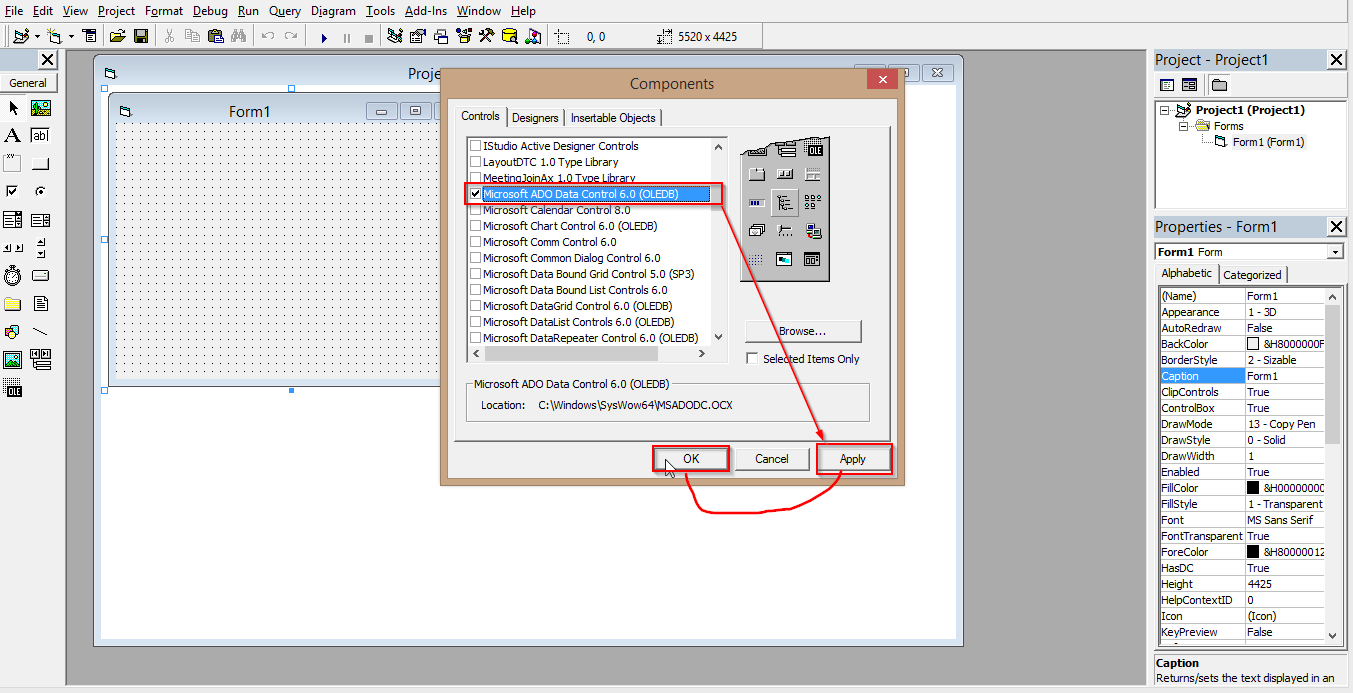Select the Pointer tool in toolbox
Screen dimensions: 1353x693
click(13, 108)
